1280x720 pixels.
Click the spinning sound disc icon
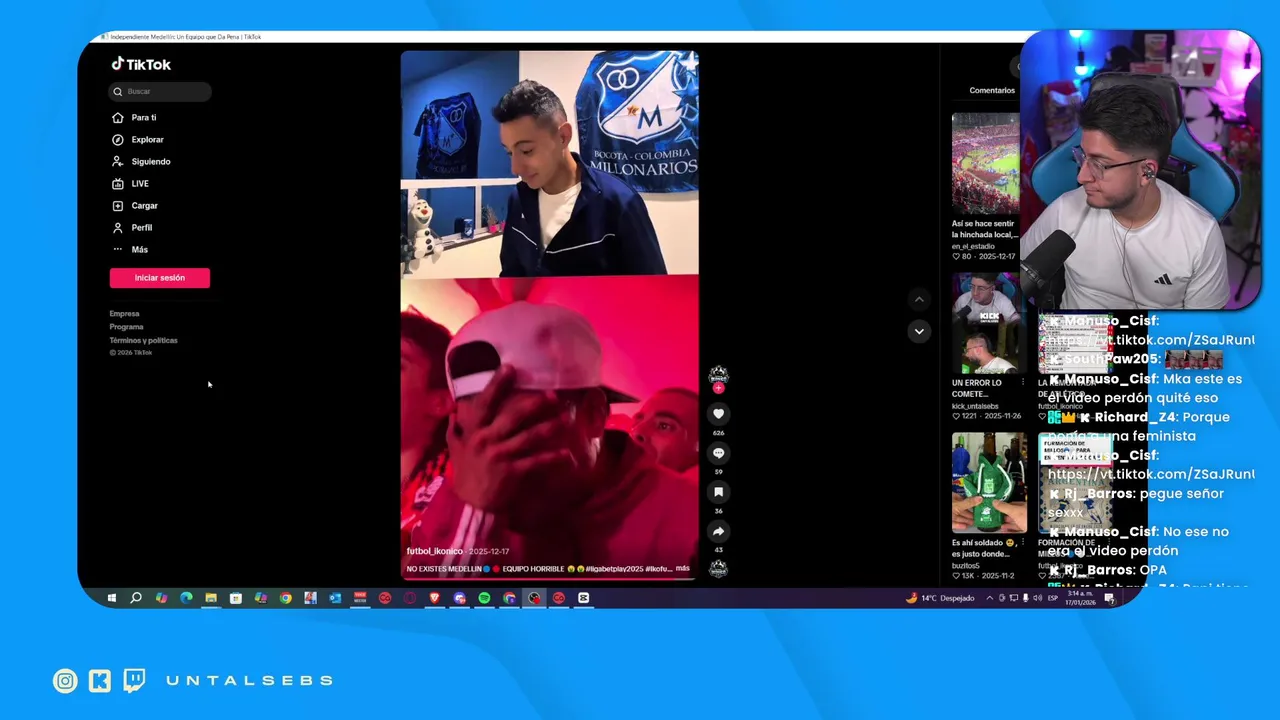click(718, 569)
